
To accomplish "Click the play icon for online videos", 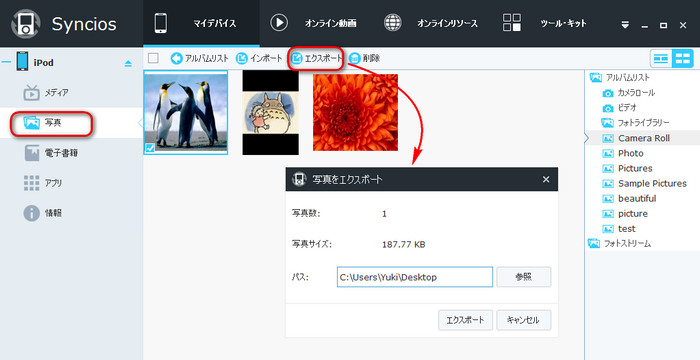I will 279,23.
